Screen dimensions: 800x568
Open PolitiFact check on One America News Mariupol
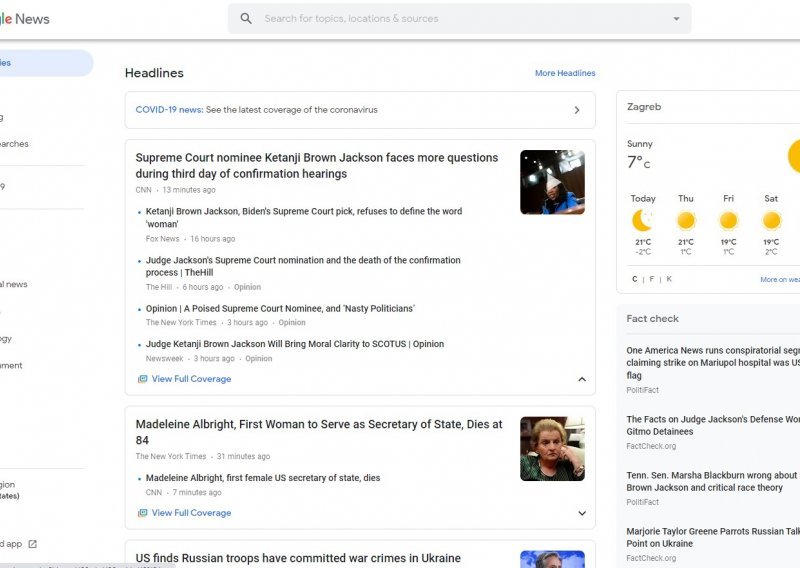coord(713,363)
